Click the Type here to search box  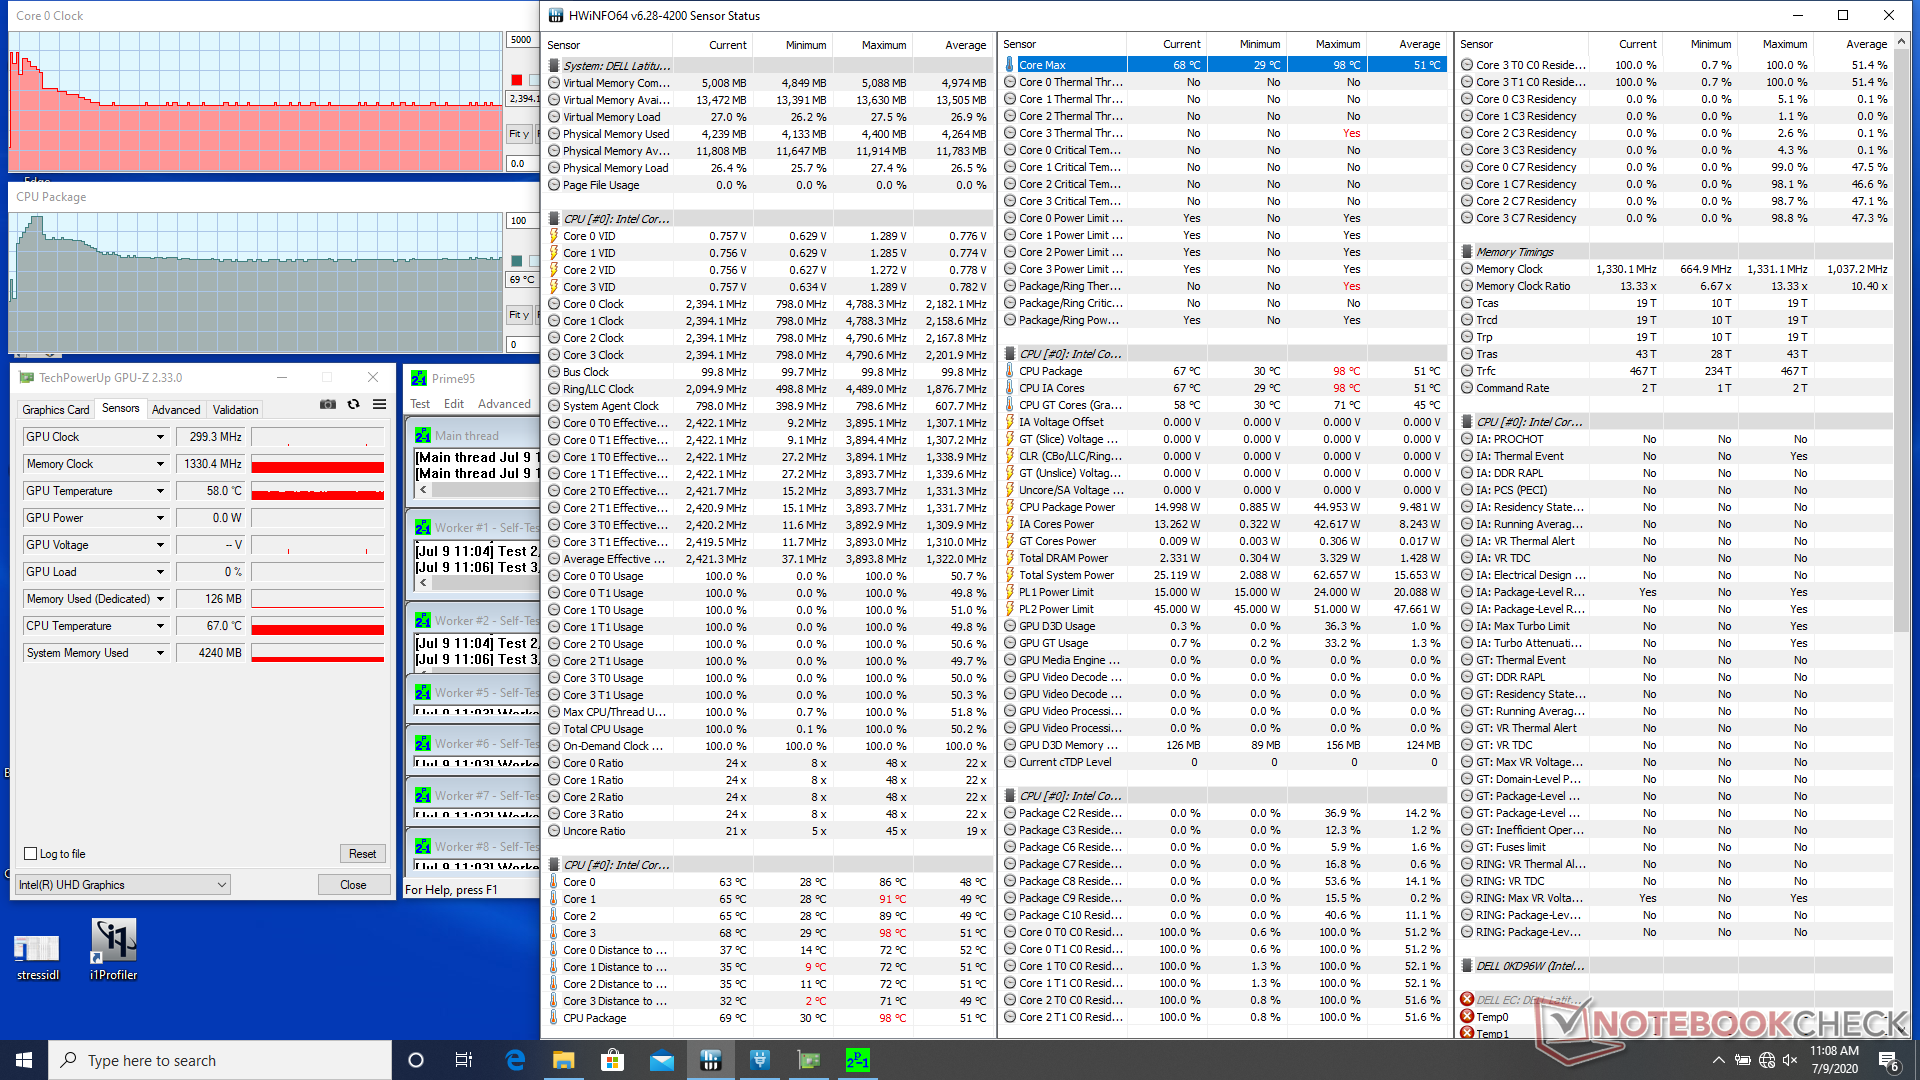pos(220,1060)
